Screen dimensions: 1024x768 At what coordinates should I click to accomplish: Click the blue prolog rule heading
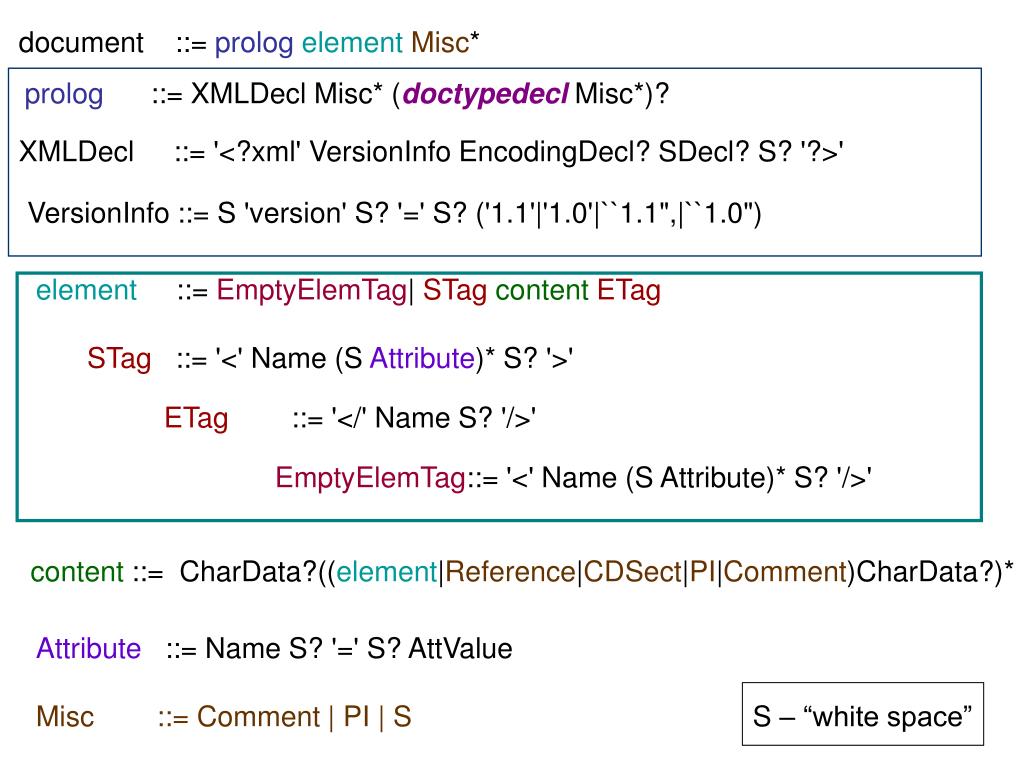pos(64,95)
